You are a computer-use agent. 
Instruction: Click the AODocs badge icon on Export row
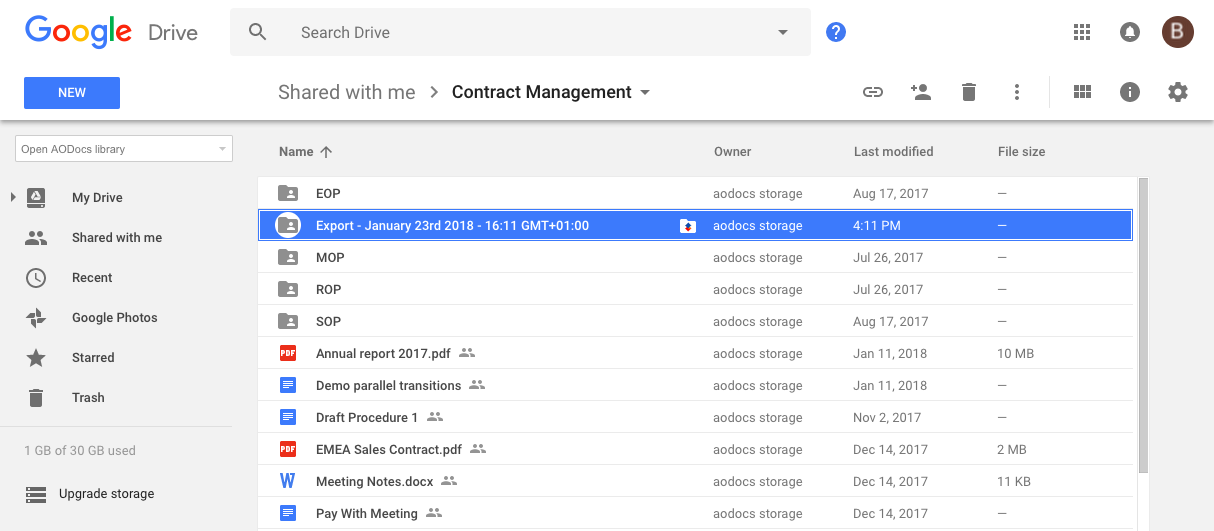[x=687, y=226]
